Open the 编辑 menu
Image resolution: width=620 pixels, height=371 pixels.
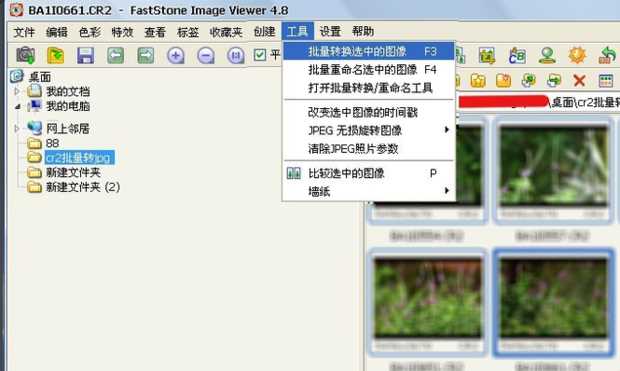(57, 32)
